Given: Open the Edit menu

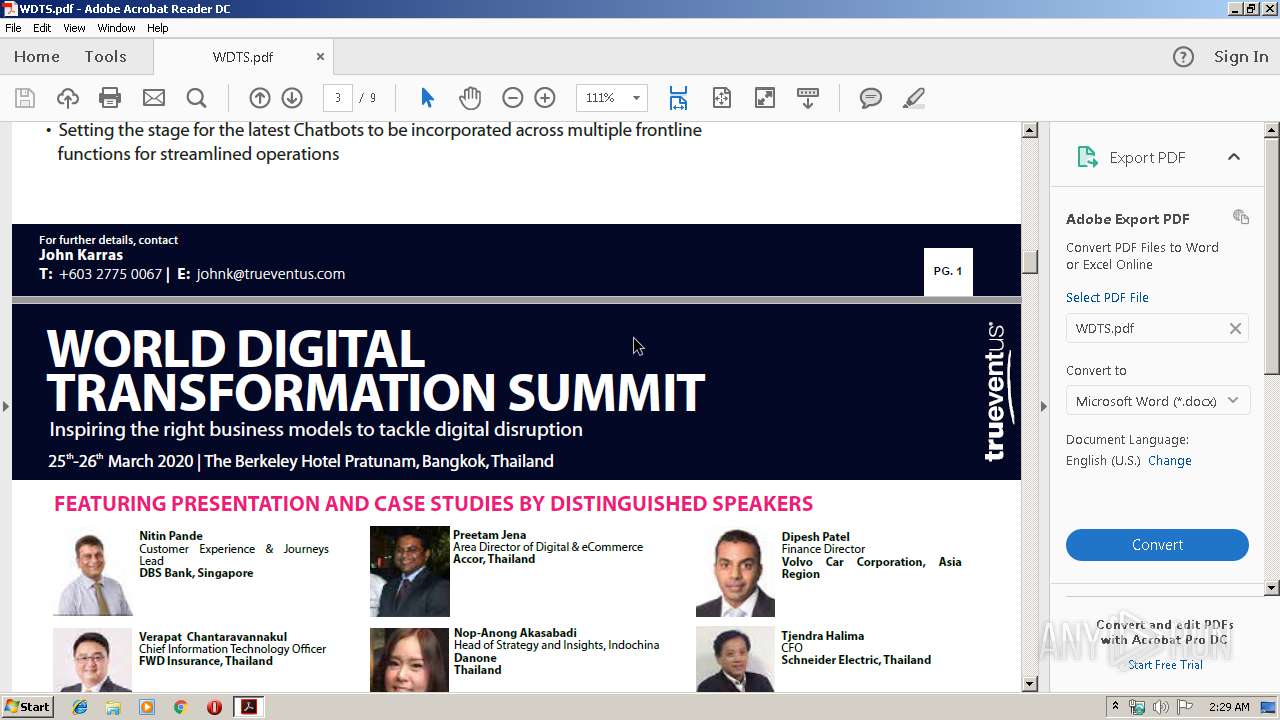Looking at the screenshot, I should [42, 28].
